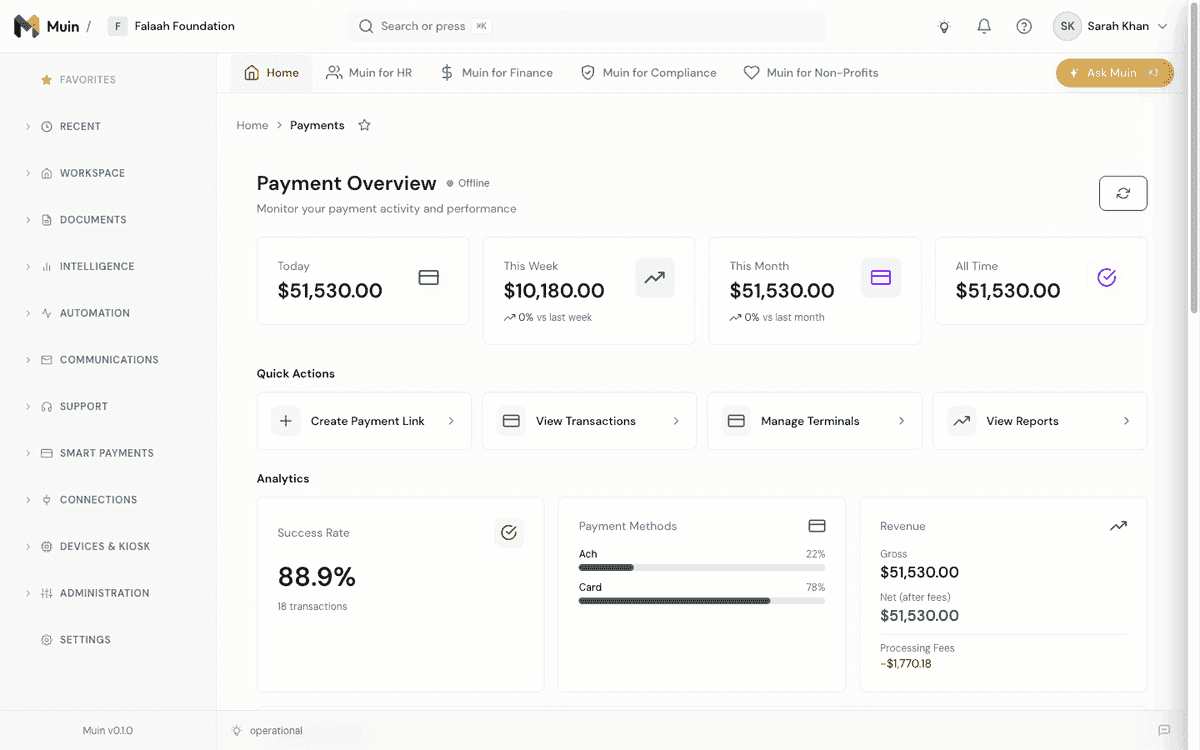Expand the Documents sidebar section

pyautogui.click(x=28, y=220)
